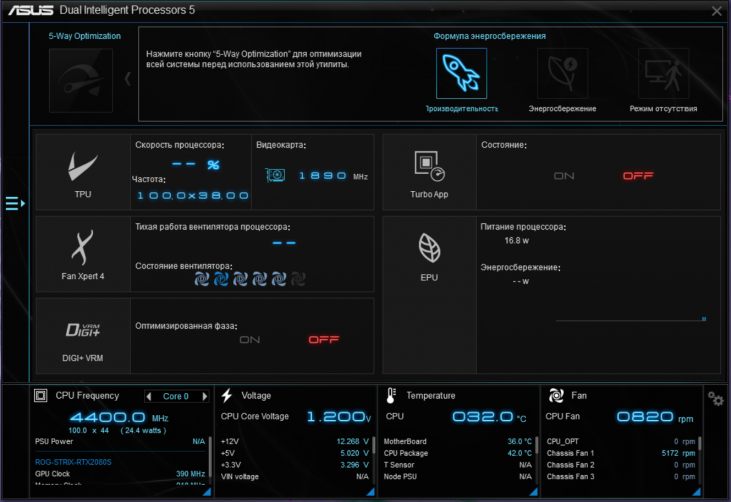Viewport: 731px width, 502px height.
Task: Click the second fan status icon
Action: (x=221, y=279)
